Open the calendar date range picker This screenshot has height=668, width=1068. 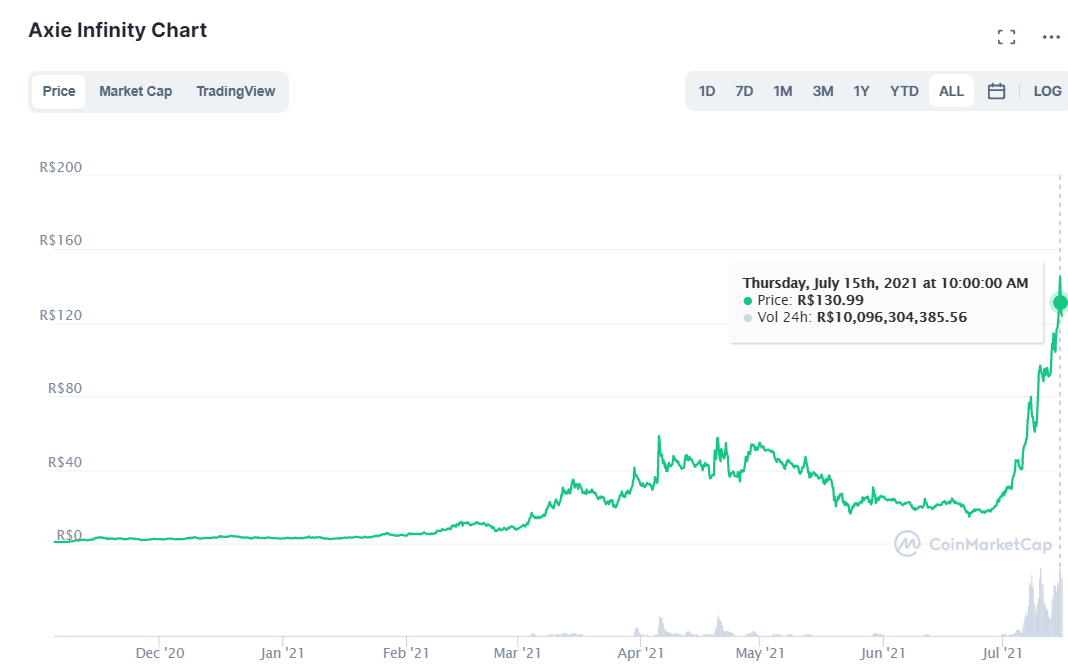point(996,91)
